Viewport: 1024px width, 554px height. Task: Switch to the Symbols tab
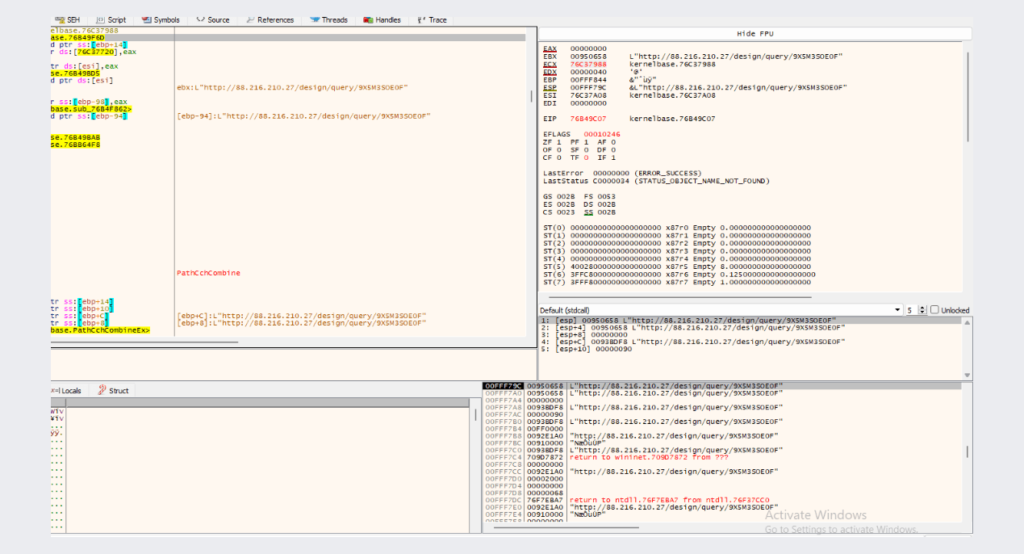point(161,20)
